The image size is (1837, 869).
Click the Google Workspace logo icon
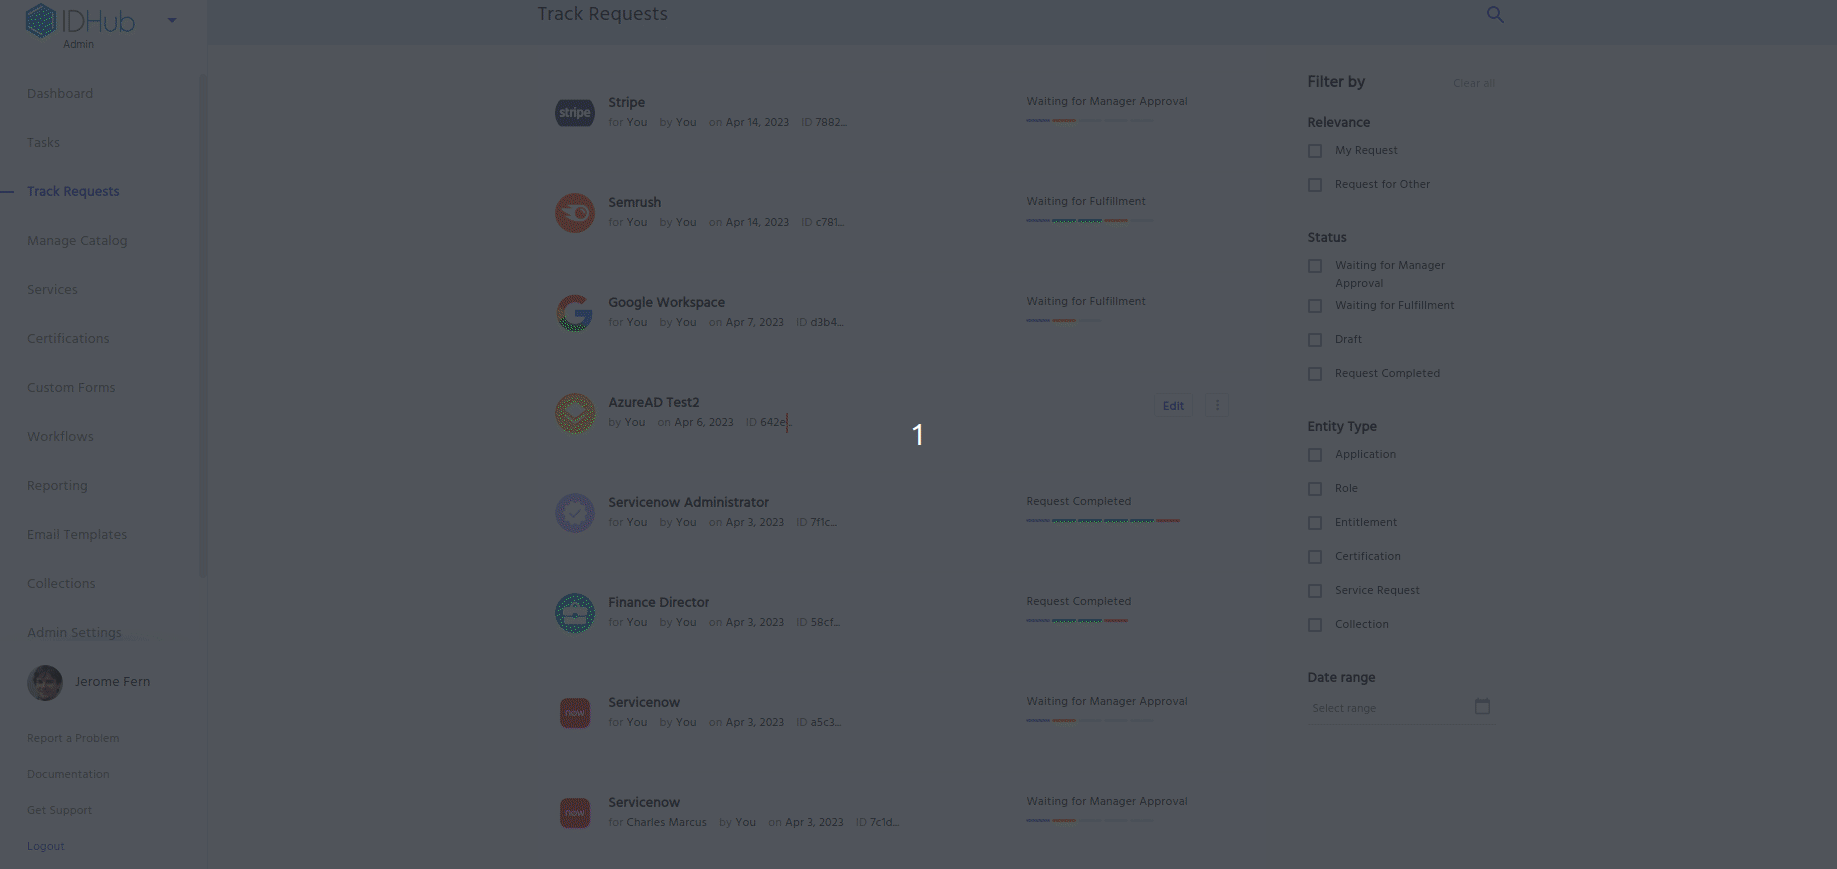pos(575,313)
